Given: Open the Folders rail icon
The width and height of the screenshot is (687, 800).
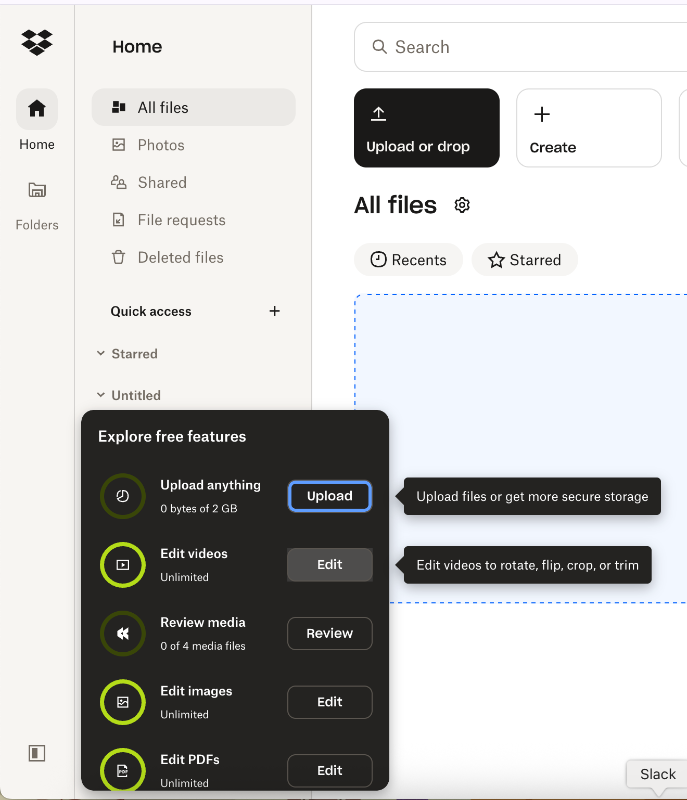Looking at the screenshot, I should pos(37,190).
